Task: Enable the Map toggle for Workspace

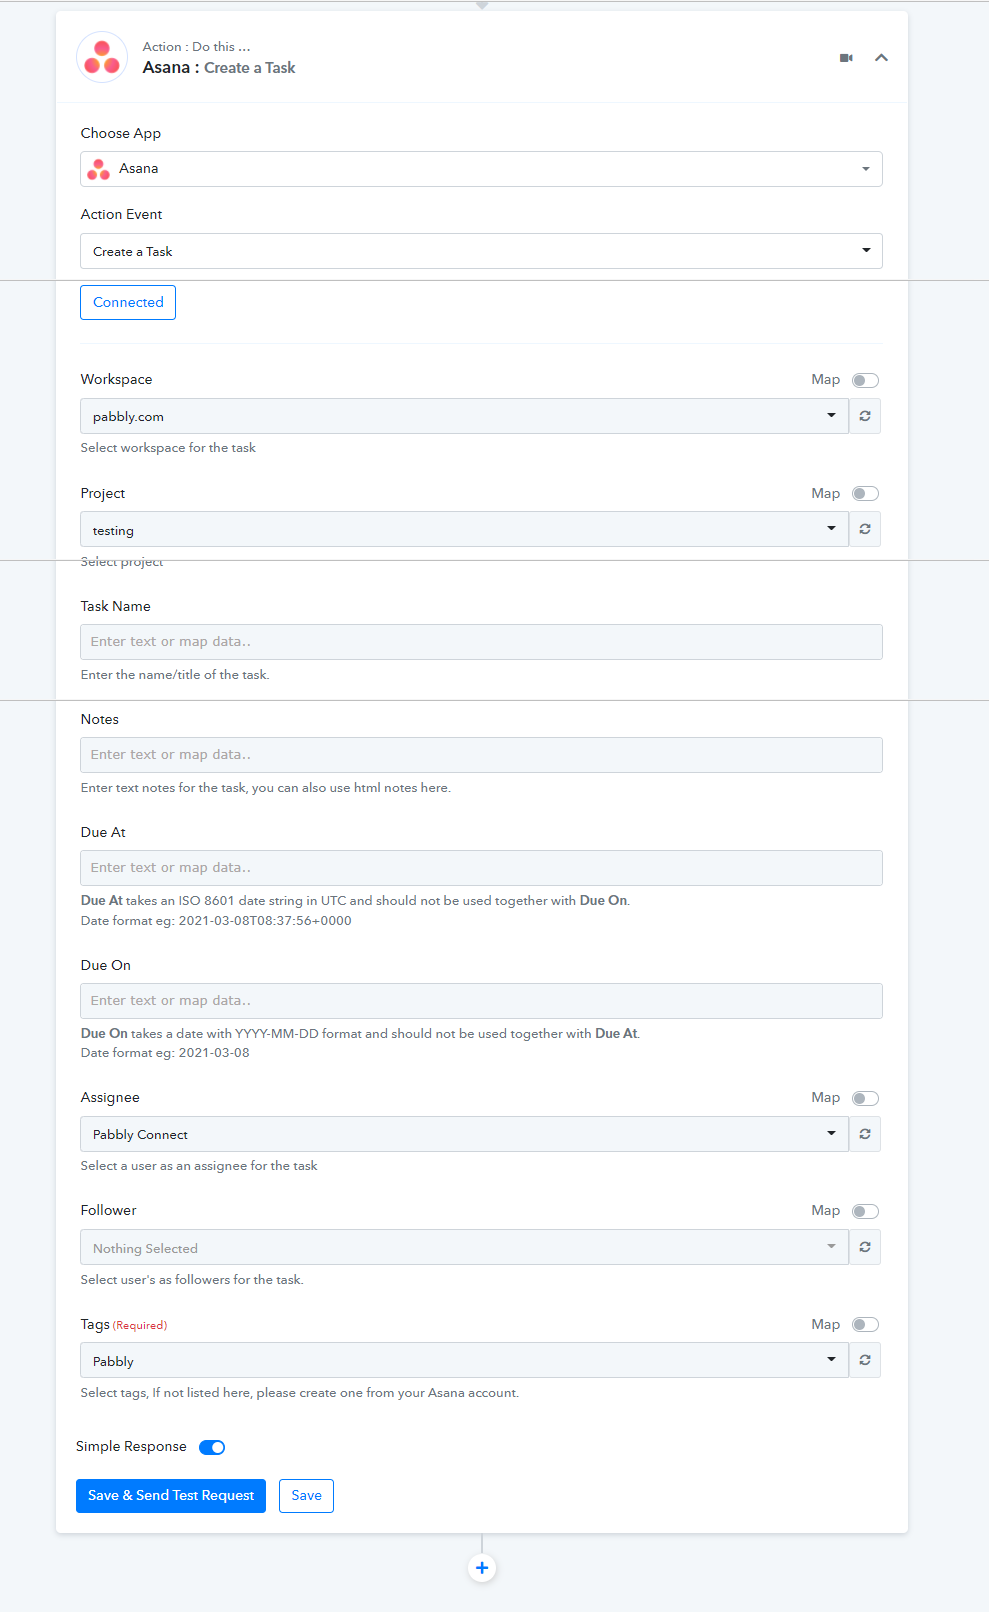Action: (865, 380)
